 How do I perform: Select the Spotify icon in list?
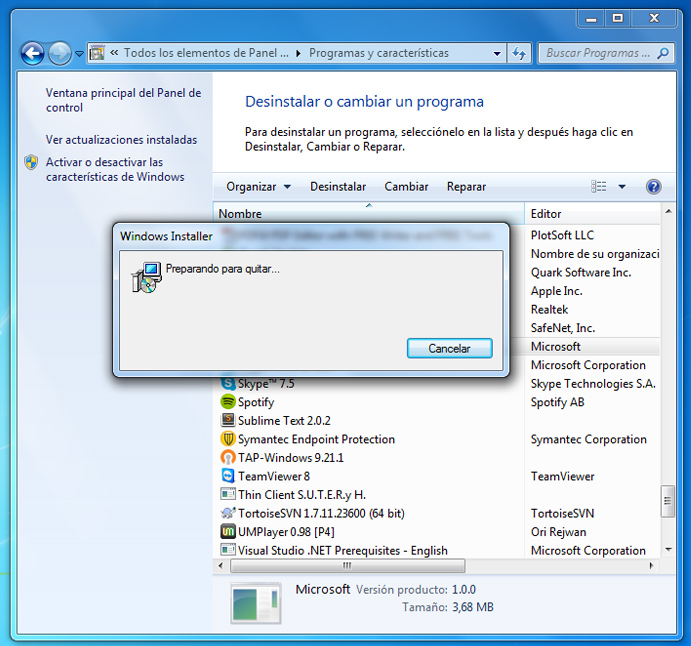pyautogui.click(x=228, y=402)
